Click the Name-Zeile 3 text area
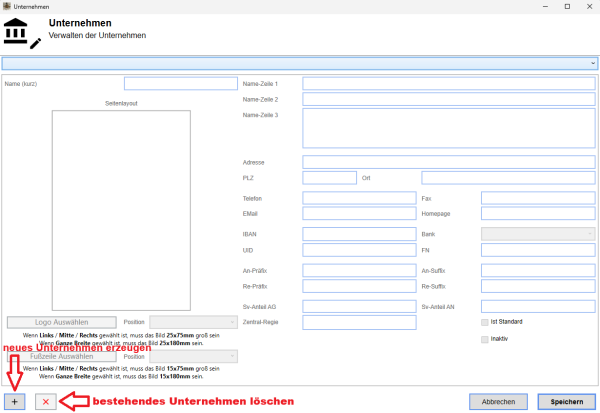Viewport: 600px width, 413px height. [x=449, y=128]
